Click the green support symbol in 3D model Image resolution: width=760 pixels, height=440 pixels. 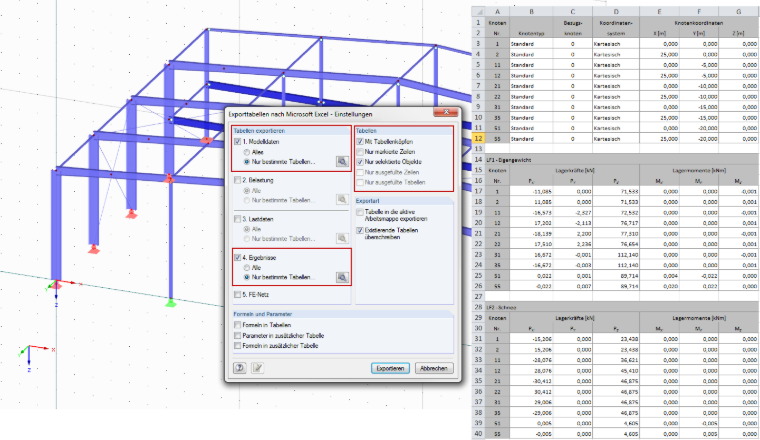171,303
